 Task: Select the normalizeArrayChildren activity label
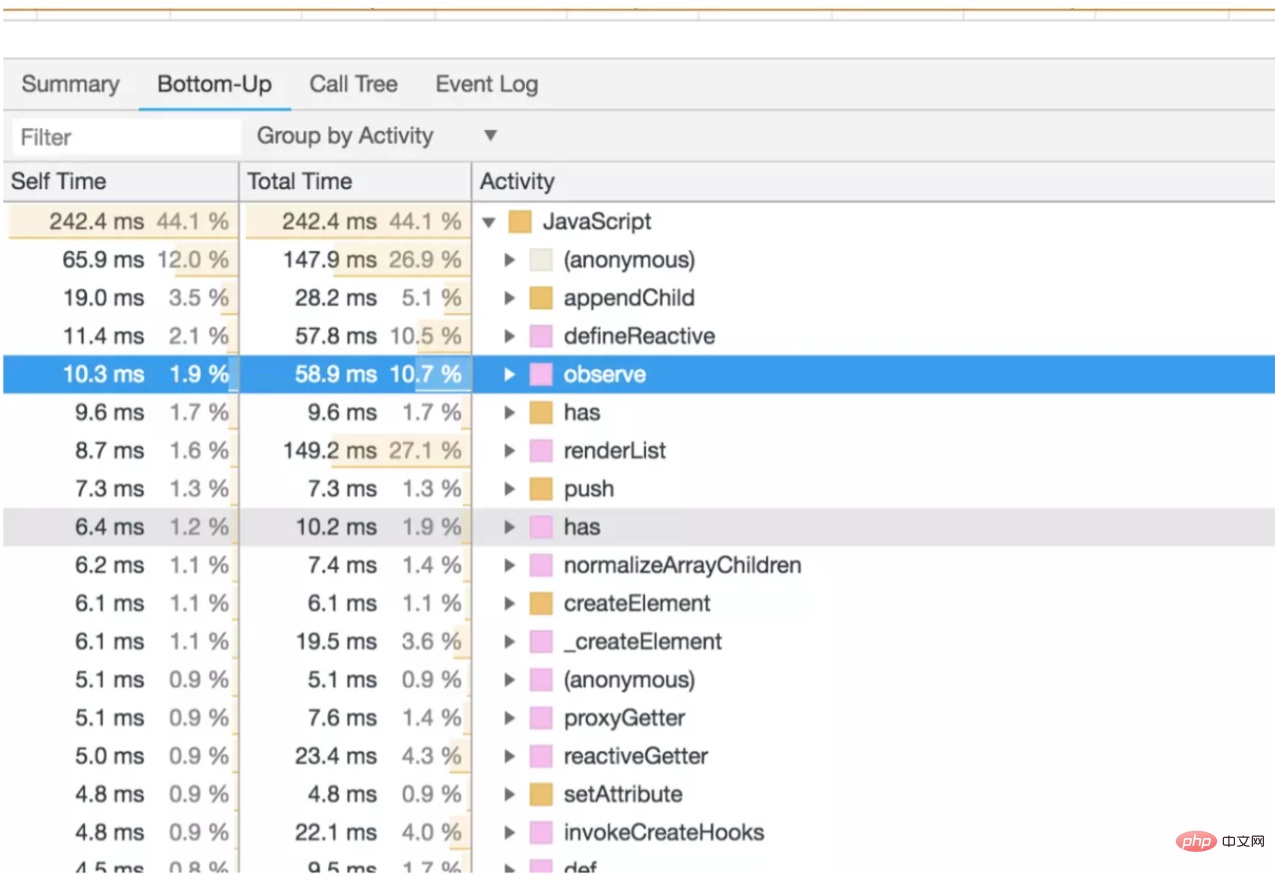(x=683, y=565)
